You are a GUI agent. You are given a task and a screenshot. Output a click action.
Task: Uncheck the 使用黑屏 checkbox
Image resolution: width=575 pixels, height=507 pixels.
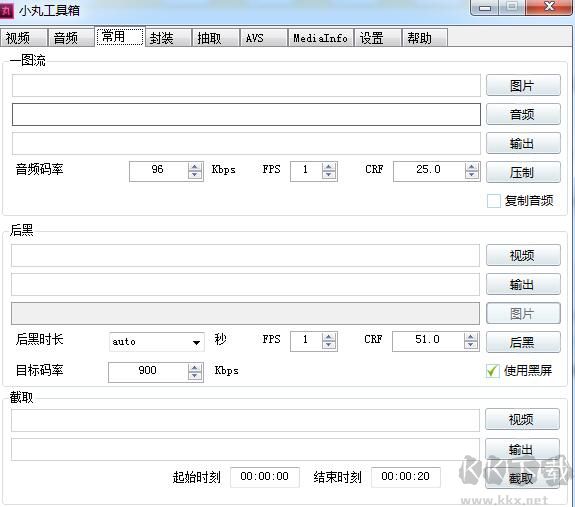point(492,371)
